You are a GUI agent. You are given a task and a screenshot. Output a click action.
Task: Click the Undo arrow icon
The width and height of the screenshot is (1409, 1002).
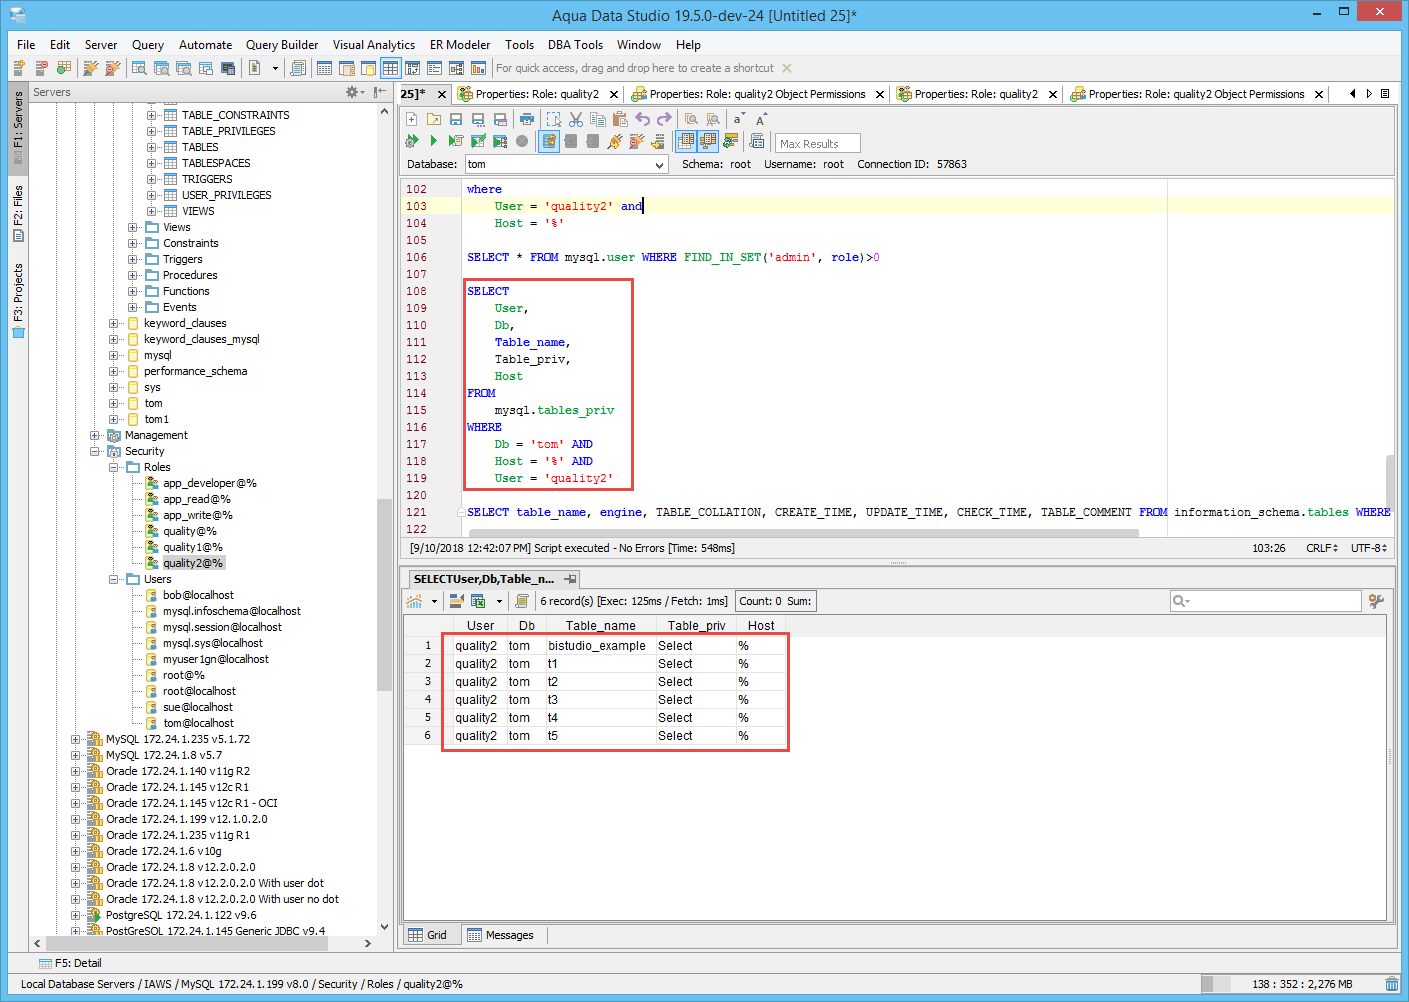click(x=642, y=119)
